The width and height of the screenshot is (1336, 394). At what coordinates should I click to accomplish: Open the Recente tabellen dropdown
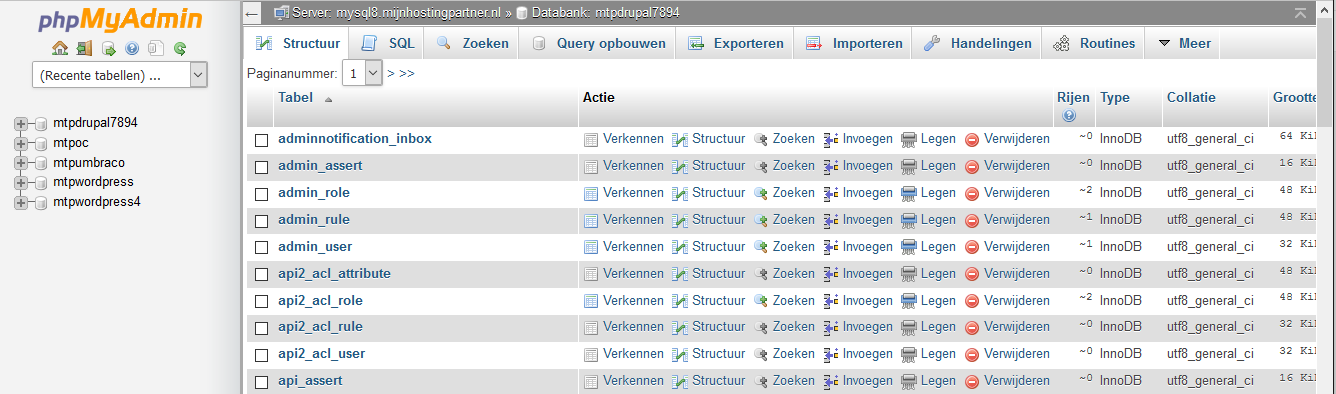pos(120,75)
